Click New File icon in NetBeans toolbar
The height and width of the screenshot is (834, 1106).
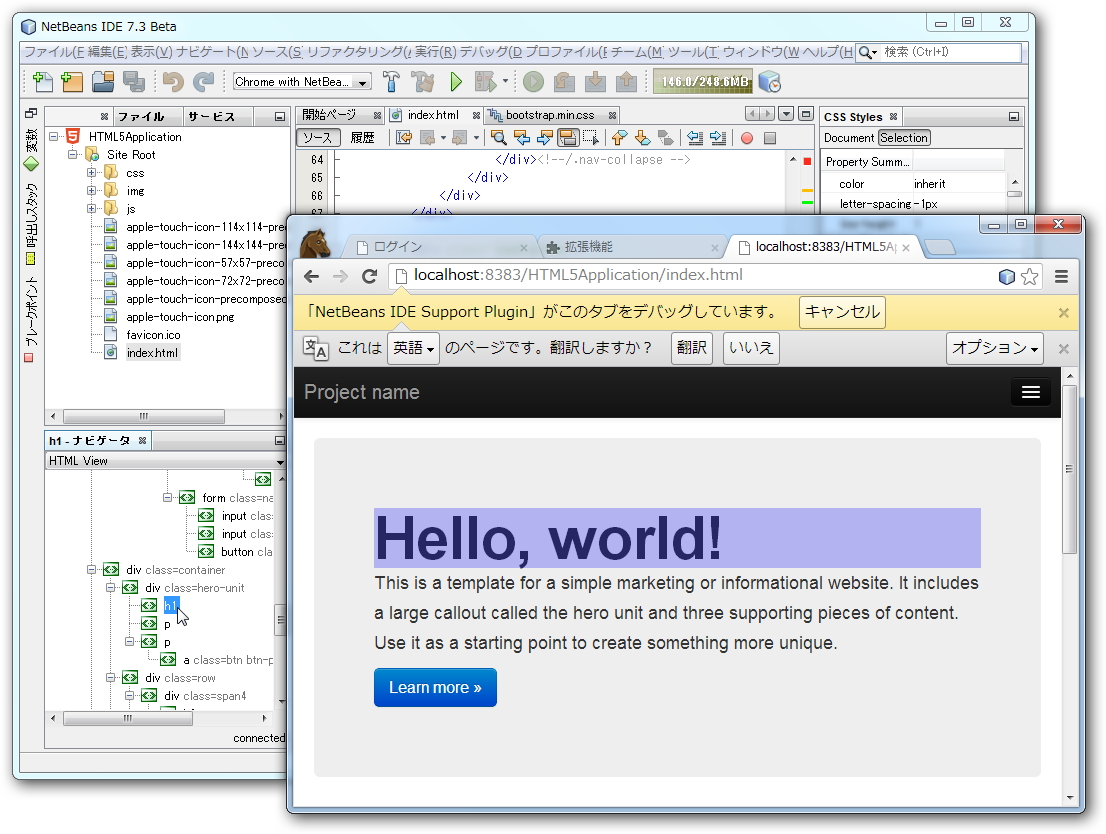[42, 82]
